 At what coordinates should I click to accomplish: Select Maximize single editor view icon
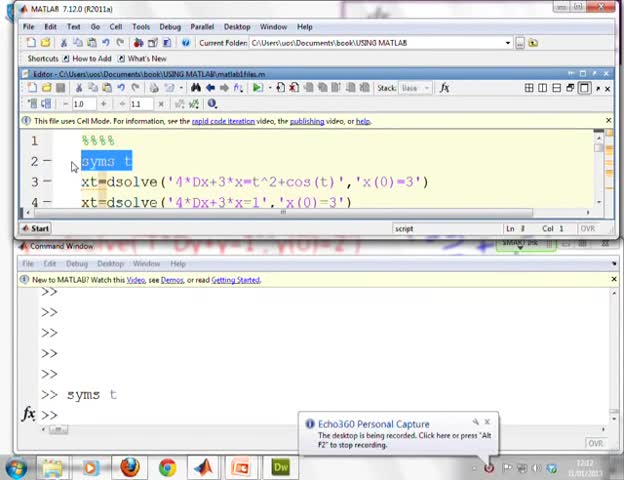pyautogui.click(x=584, y=88)
